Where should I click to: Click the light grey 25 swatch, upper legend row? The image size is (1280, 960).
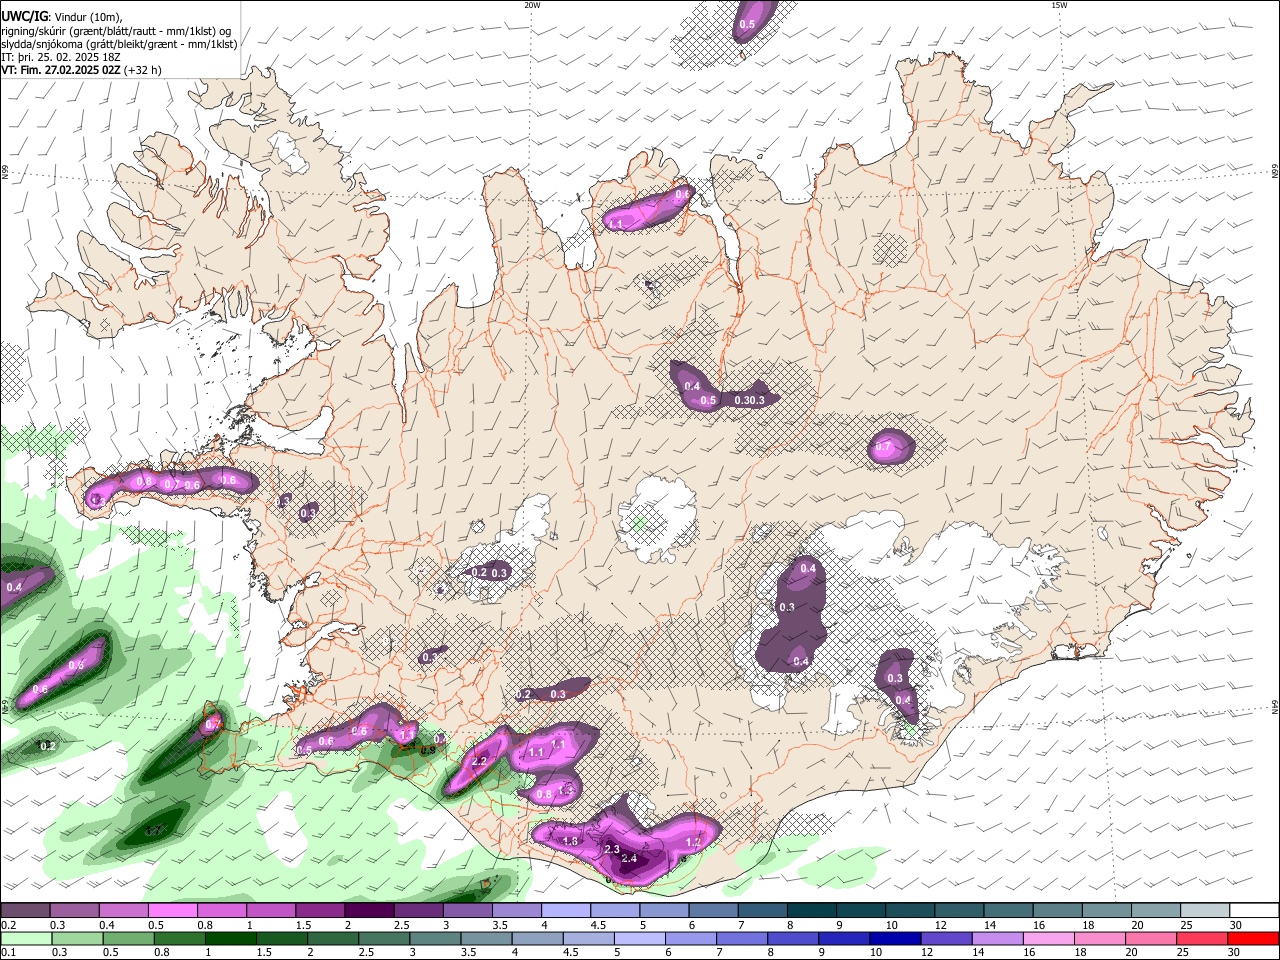(x=1203, y=910)
